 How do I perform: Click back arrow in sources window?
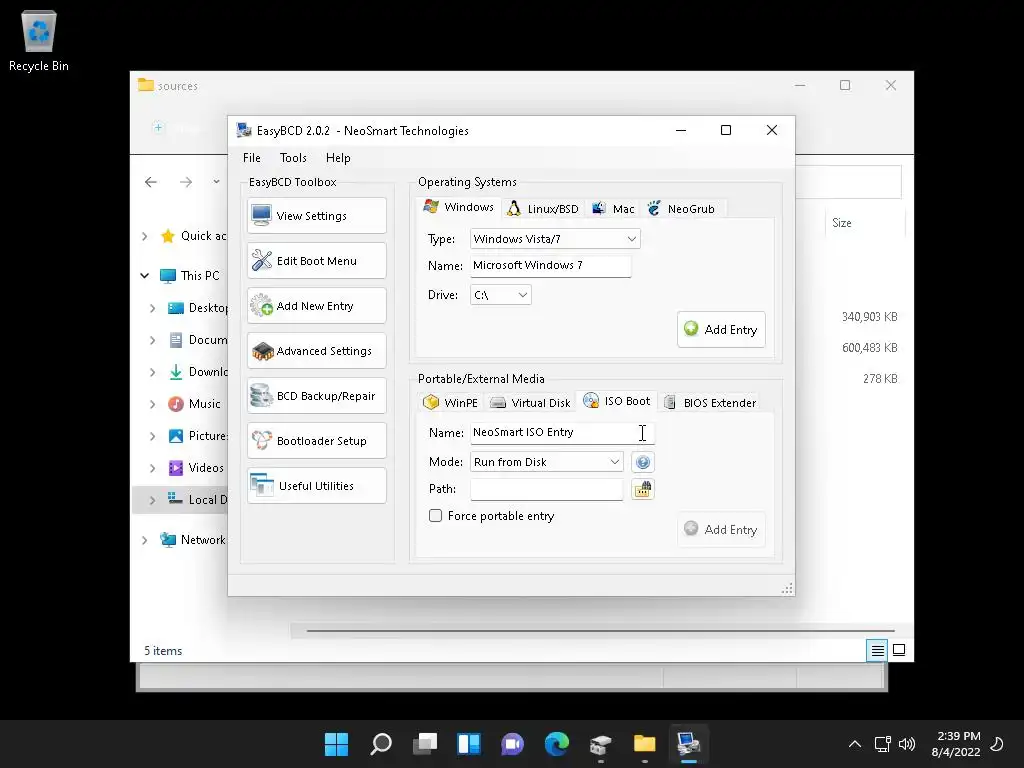point(151,182)
